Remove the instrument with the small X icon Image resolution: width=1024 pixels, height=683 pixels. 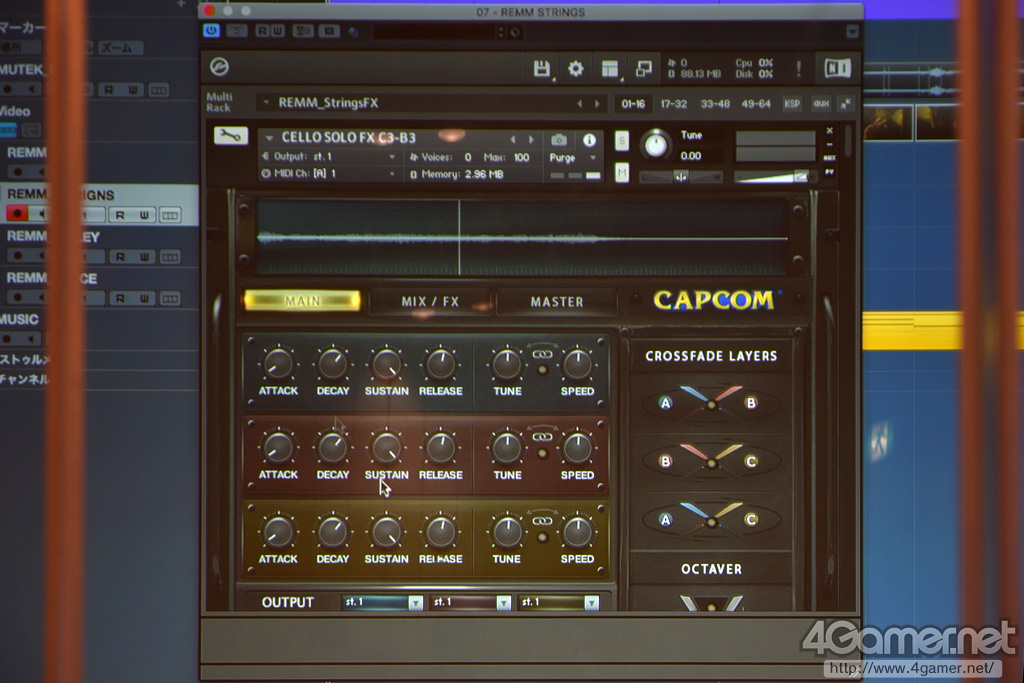(x=829, y=131)
